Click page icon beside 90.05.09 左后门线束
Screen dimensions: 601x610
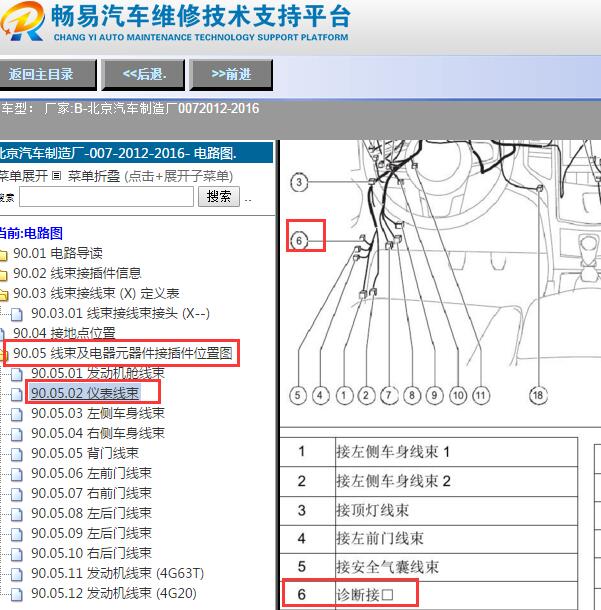pos(16,534)
